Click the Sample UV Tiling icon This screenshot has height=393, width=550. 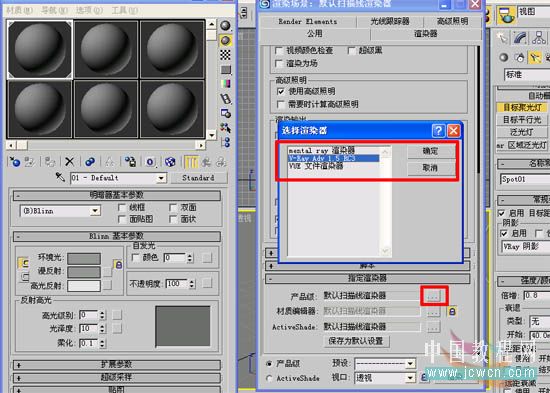[225, 69]
